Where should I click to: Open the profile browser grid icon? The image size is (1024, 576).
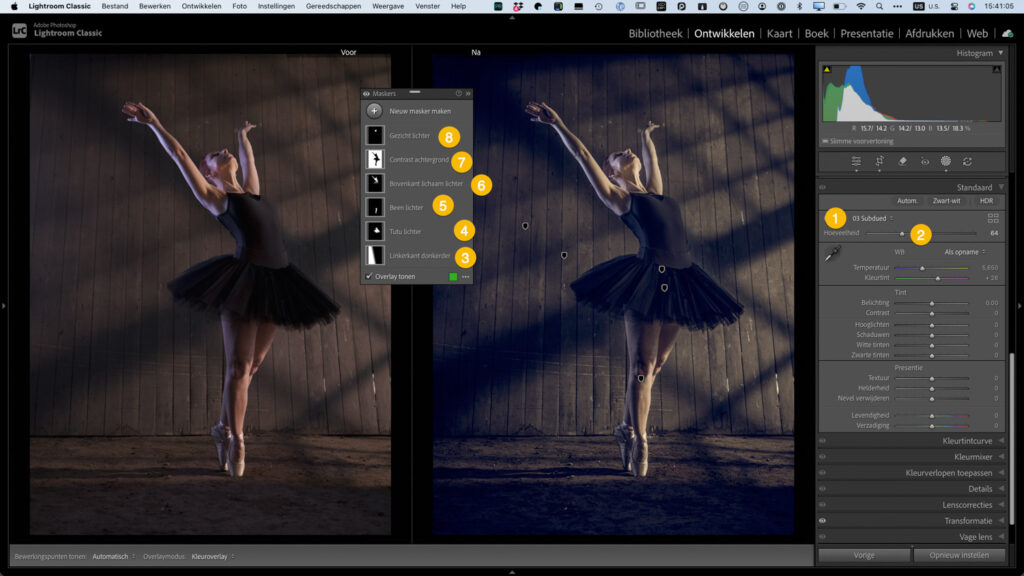pyautogui.click(x=993, y=218)
